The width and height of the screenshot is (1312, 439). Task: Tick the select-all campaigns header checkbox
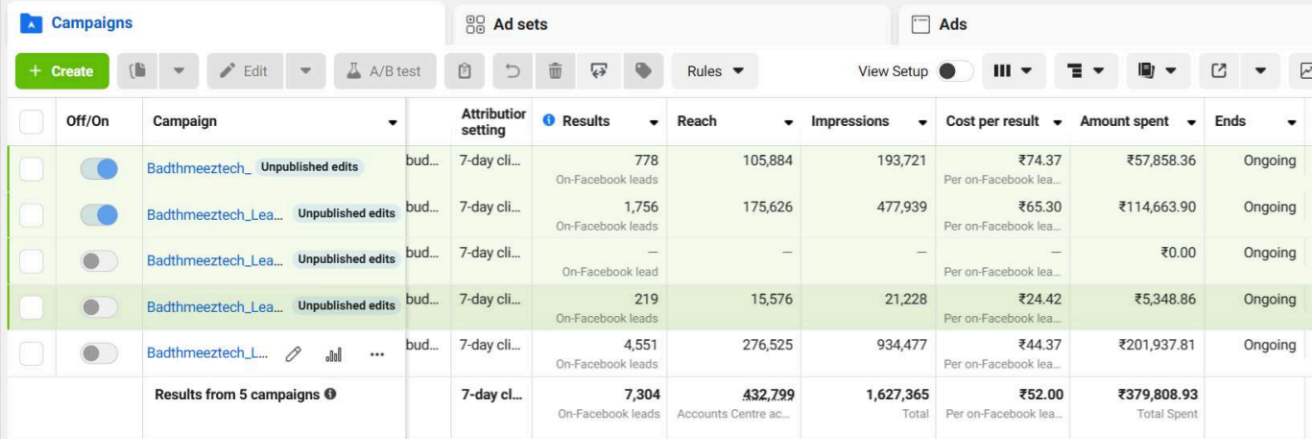(x=32, y=122)
